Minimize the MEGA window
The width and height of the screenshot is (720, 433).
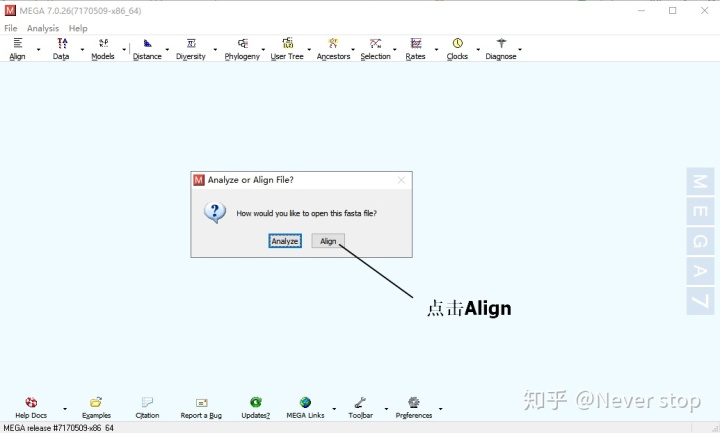tap(641, 11)
